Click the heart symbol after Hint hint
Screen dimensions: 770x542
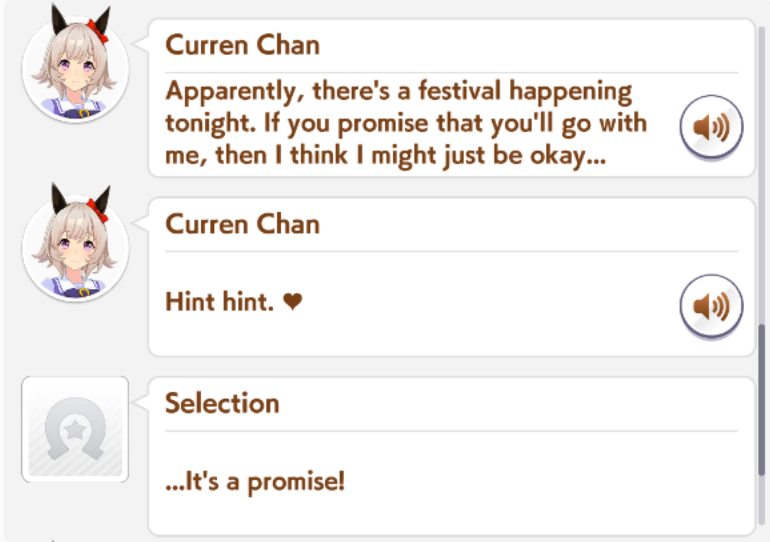(x=292, y=301)
